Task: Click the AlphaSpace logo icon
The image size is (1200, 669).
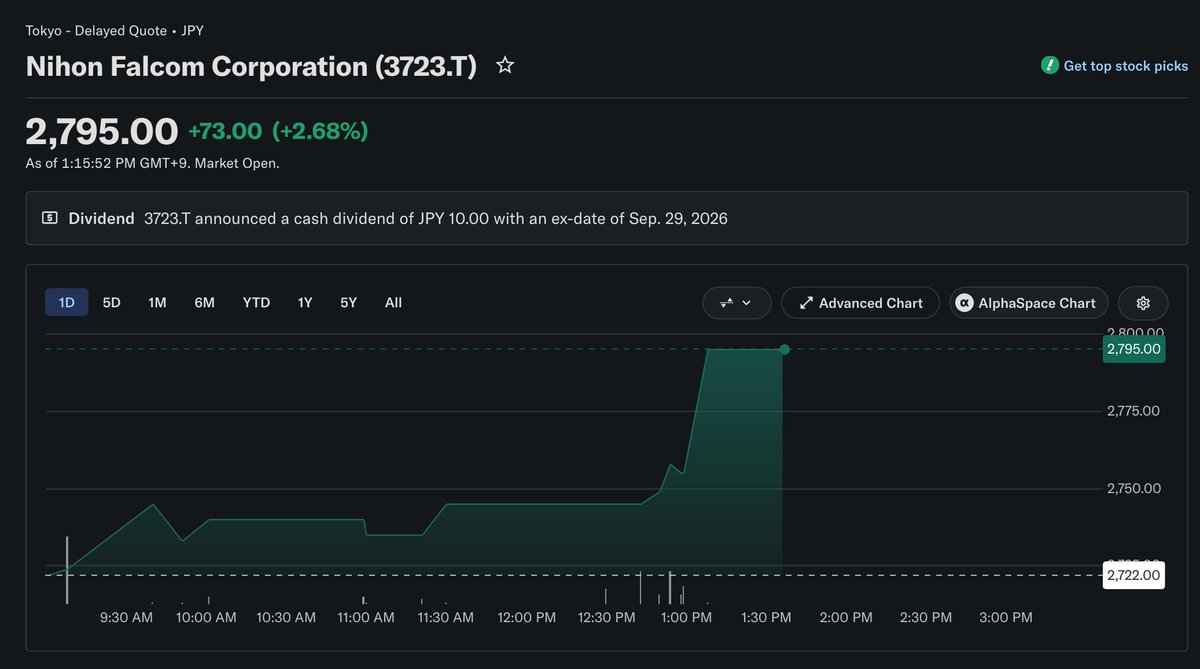Action: click(x=964, y=303)
